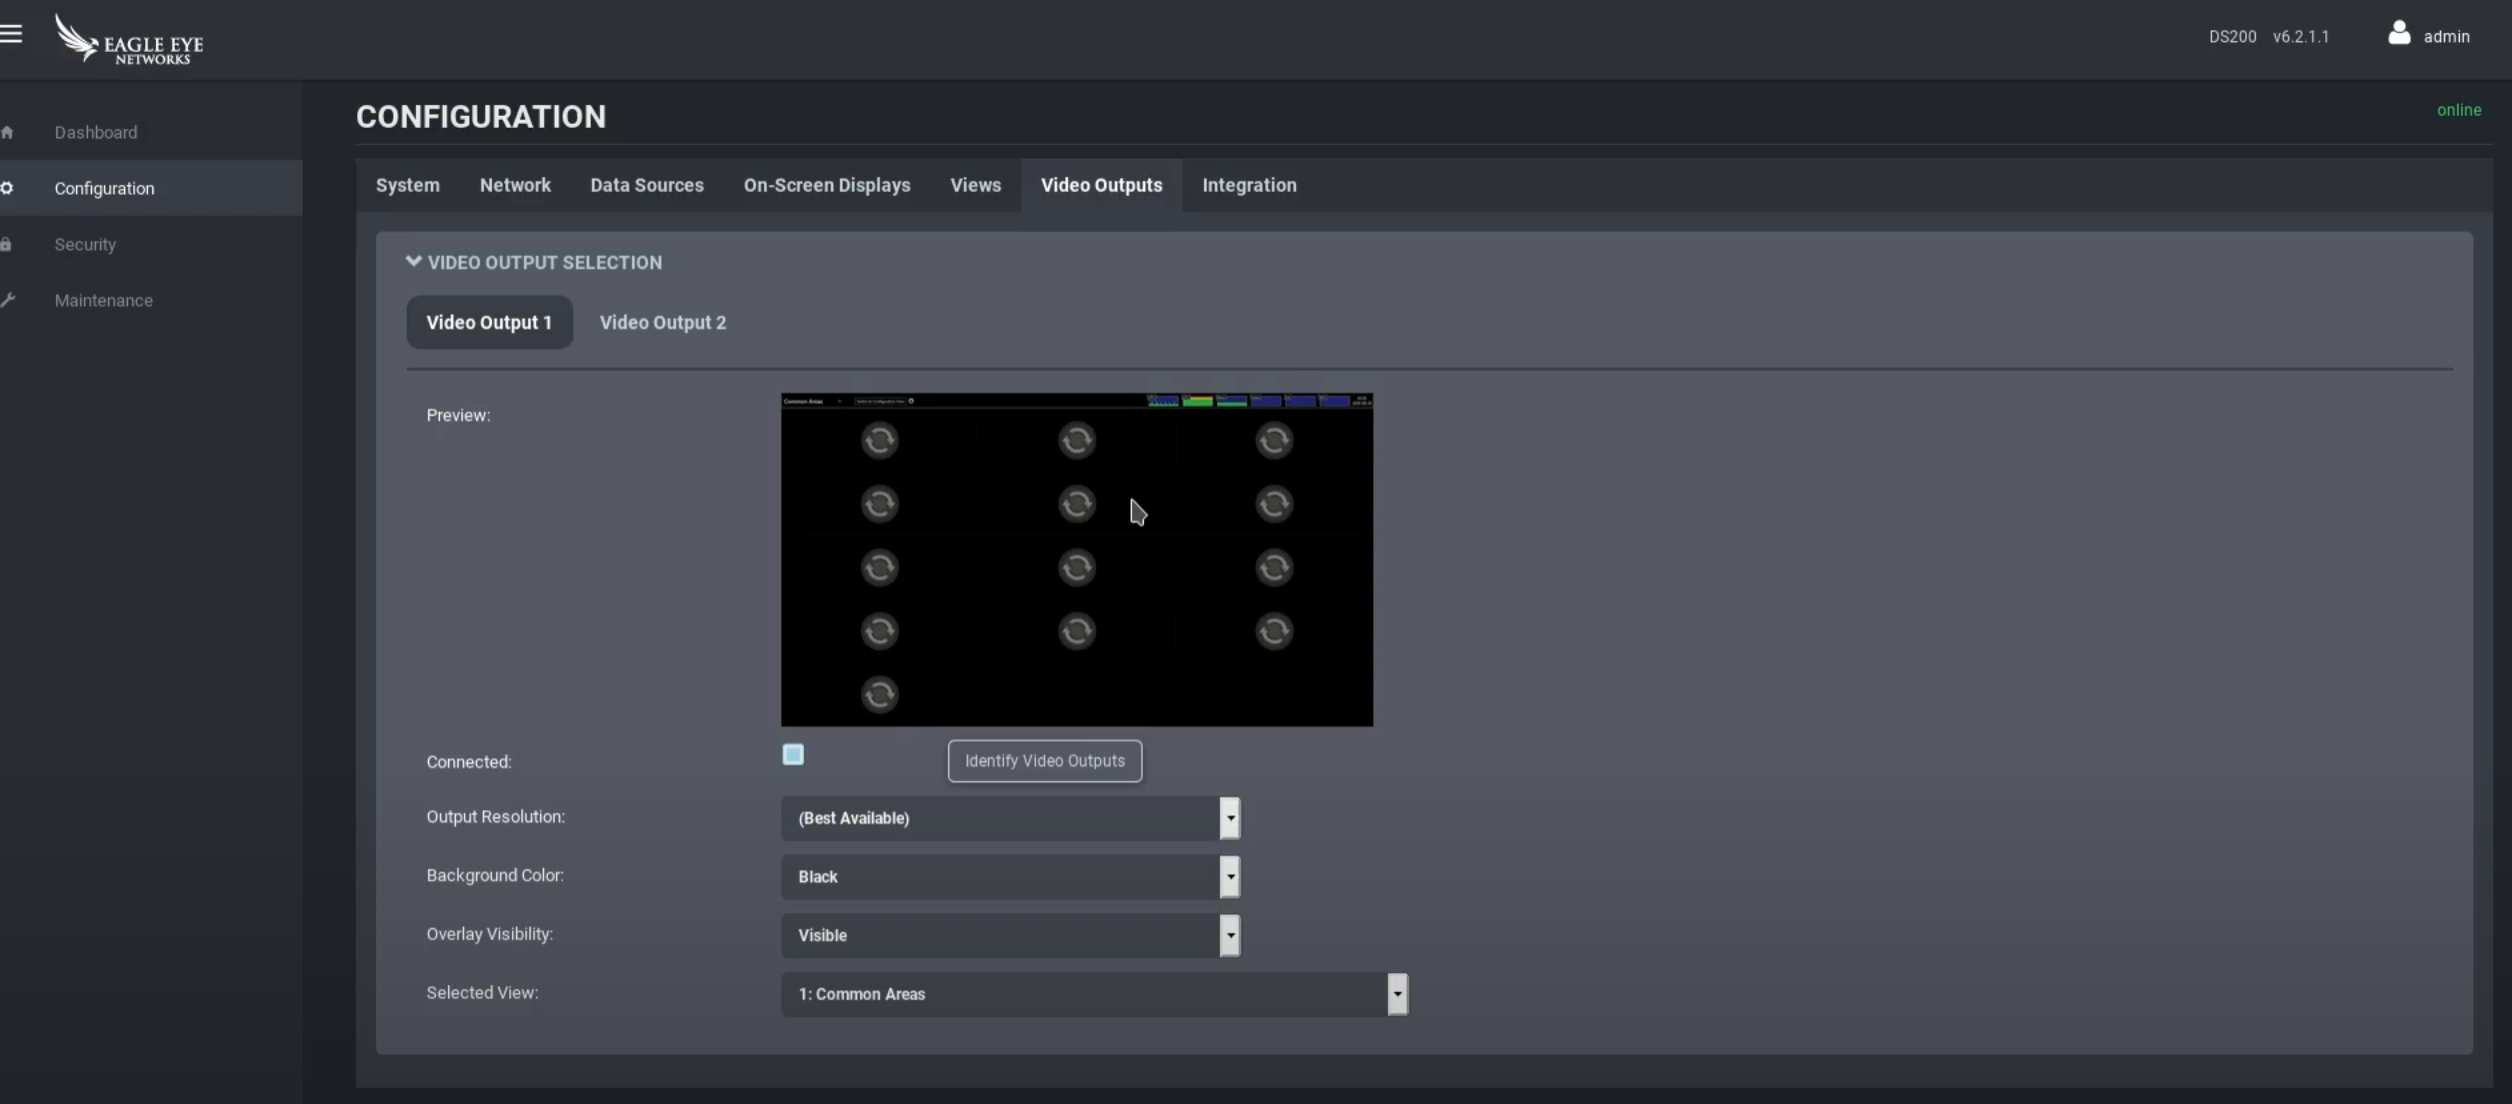Click the Dashboard home icon
This screenshot has width=2512, height=1104.
pos(8,132)
